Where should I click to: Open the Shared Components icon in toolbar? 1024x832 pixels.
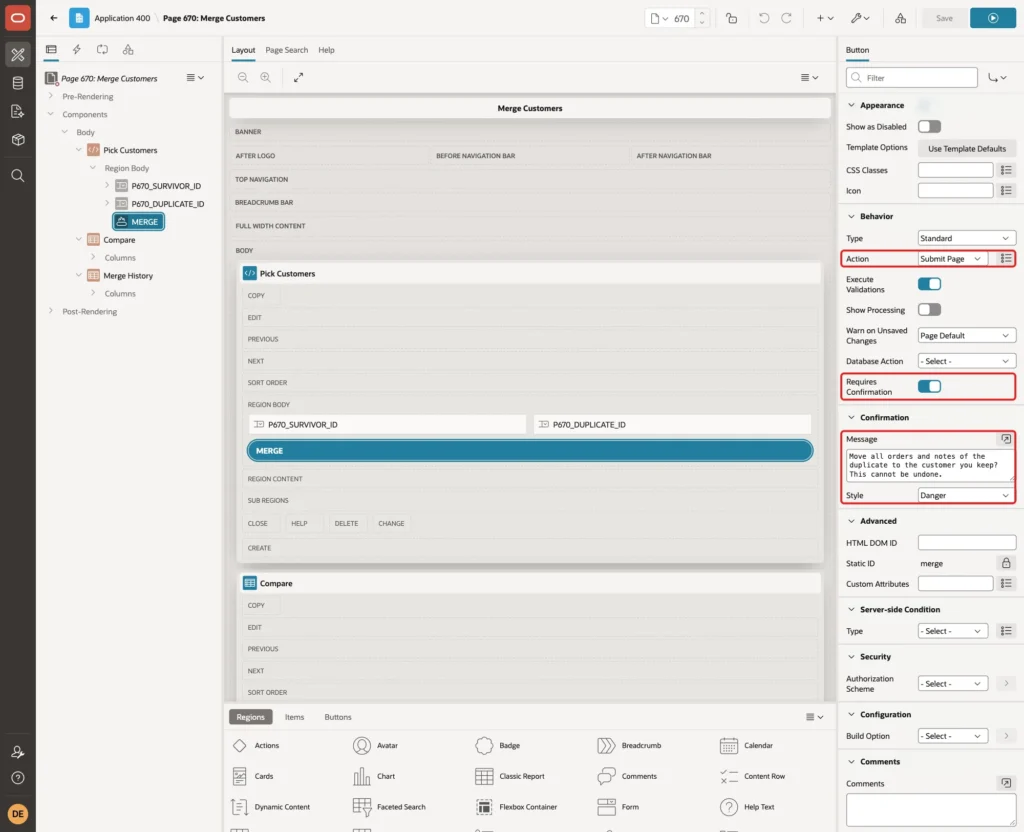900,18
